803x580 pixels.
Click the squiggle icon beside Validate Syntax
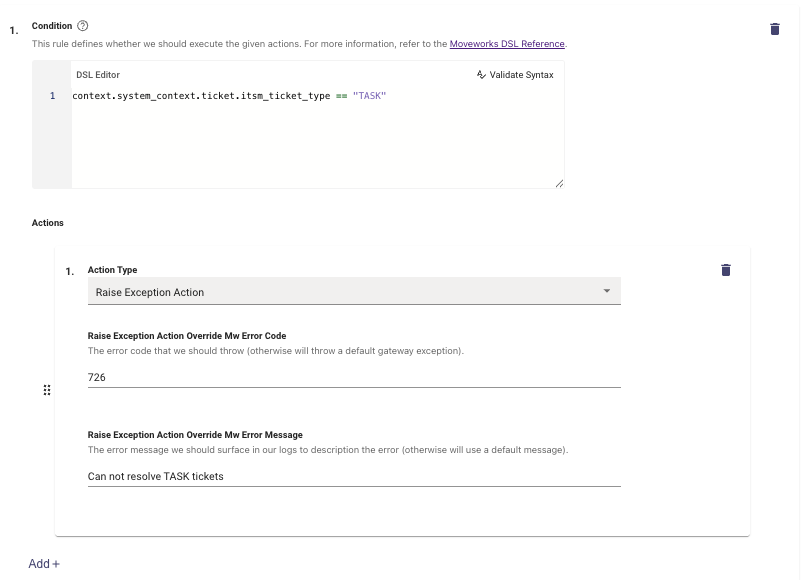click(481, 75)
